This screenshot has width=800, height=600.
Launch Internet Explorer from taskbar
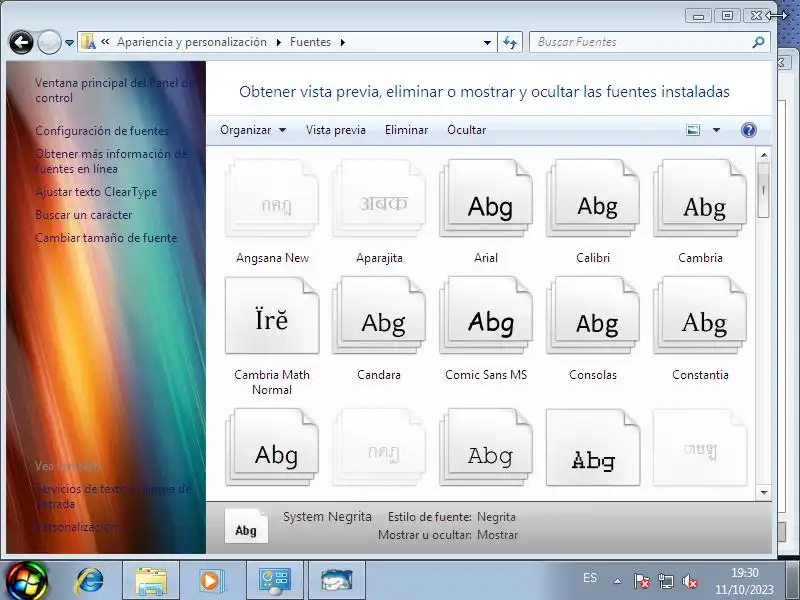(89, 581)
